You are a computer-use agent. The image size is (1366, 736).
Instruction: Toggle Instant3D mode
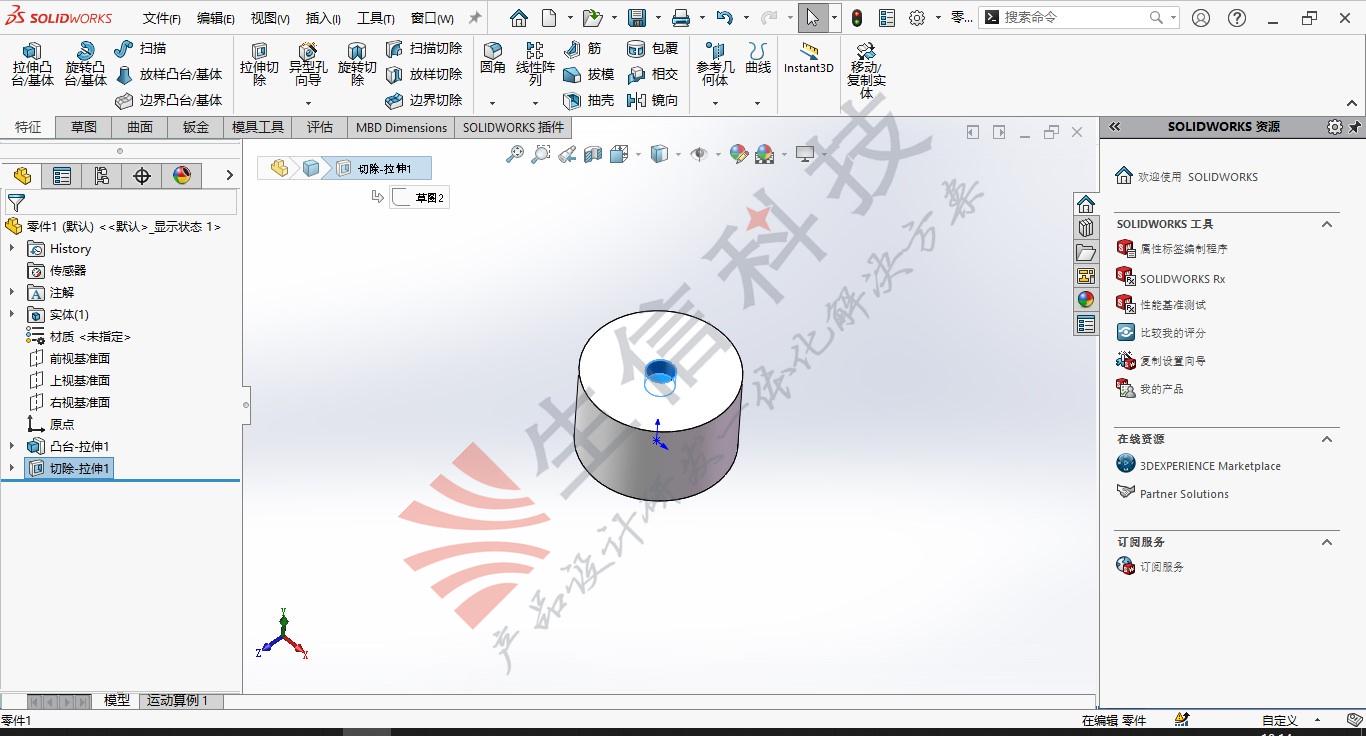click(808, 58)
